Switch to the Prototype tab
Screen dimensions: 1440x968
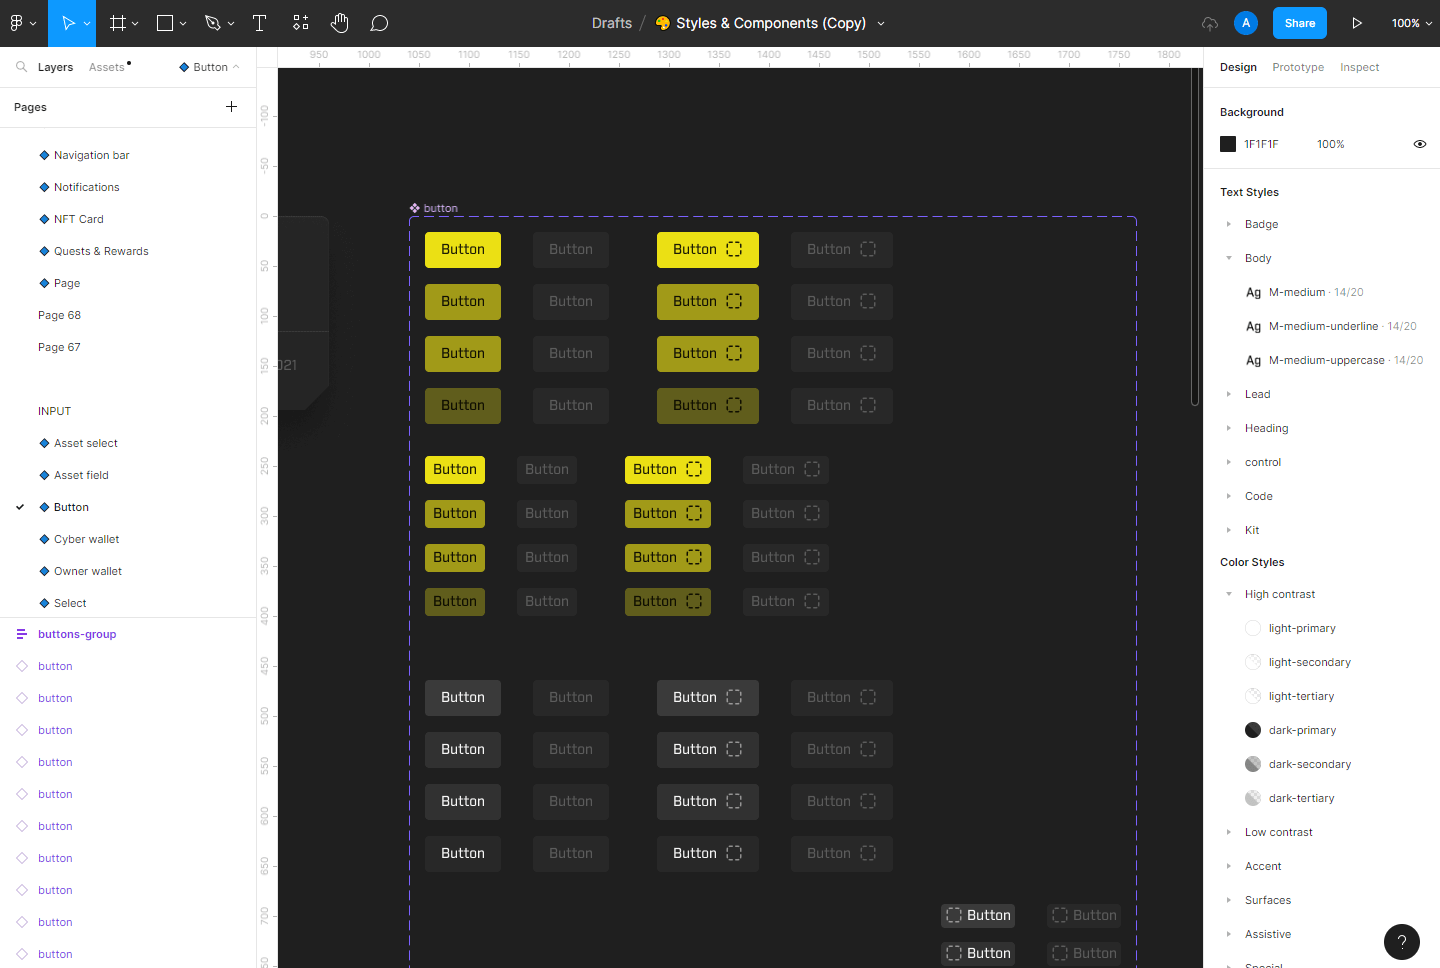click(x=1297, y=67)
